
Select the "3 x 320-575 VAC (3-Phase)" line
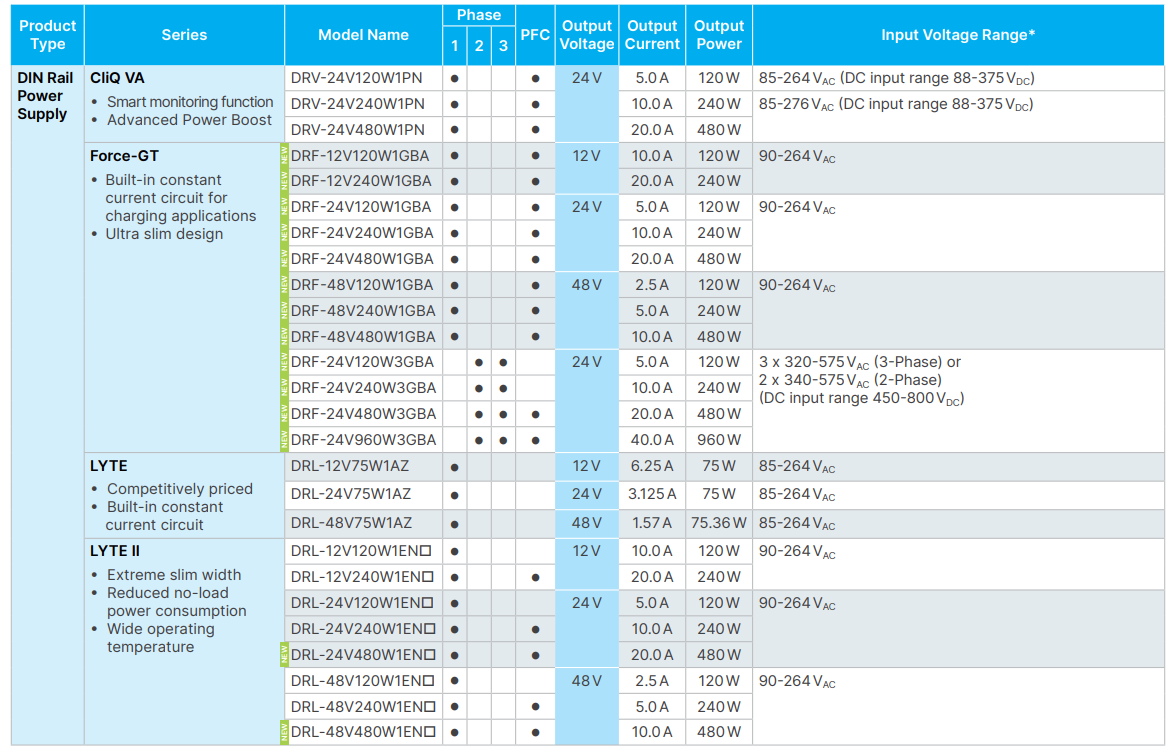point(860,363)
